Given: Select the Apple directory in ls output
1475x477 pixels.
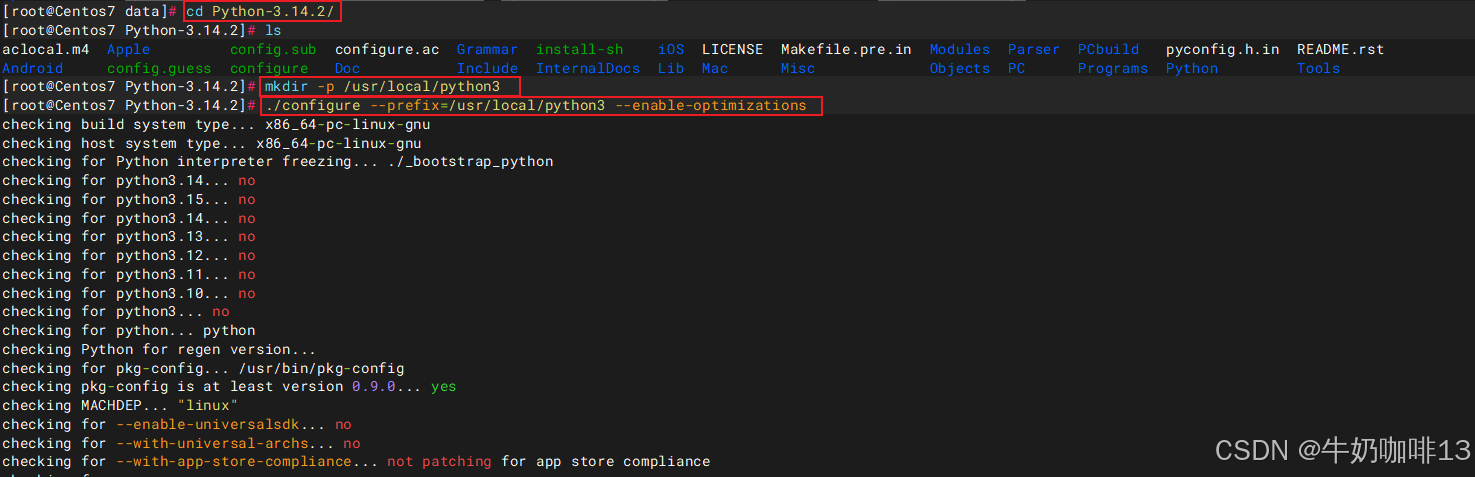Looking at the screenshot, I should pyautogui.click(x=128, y=49).
